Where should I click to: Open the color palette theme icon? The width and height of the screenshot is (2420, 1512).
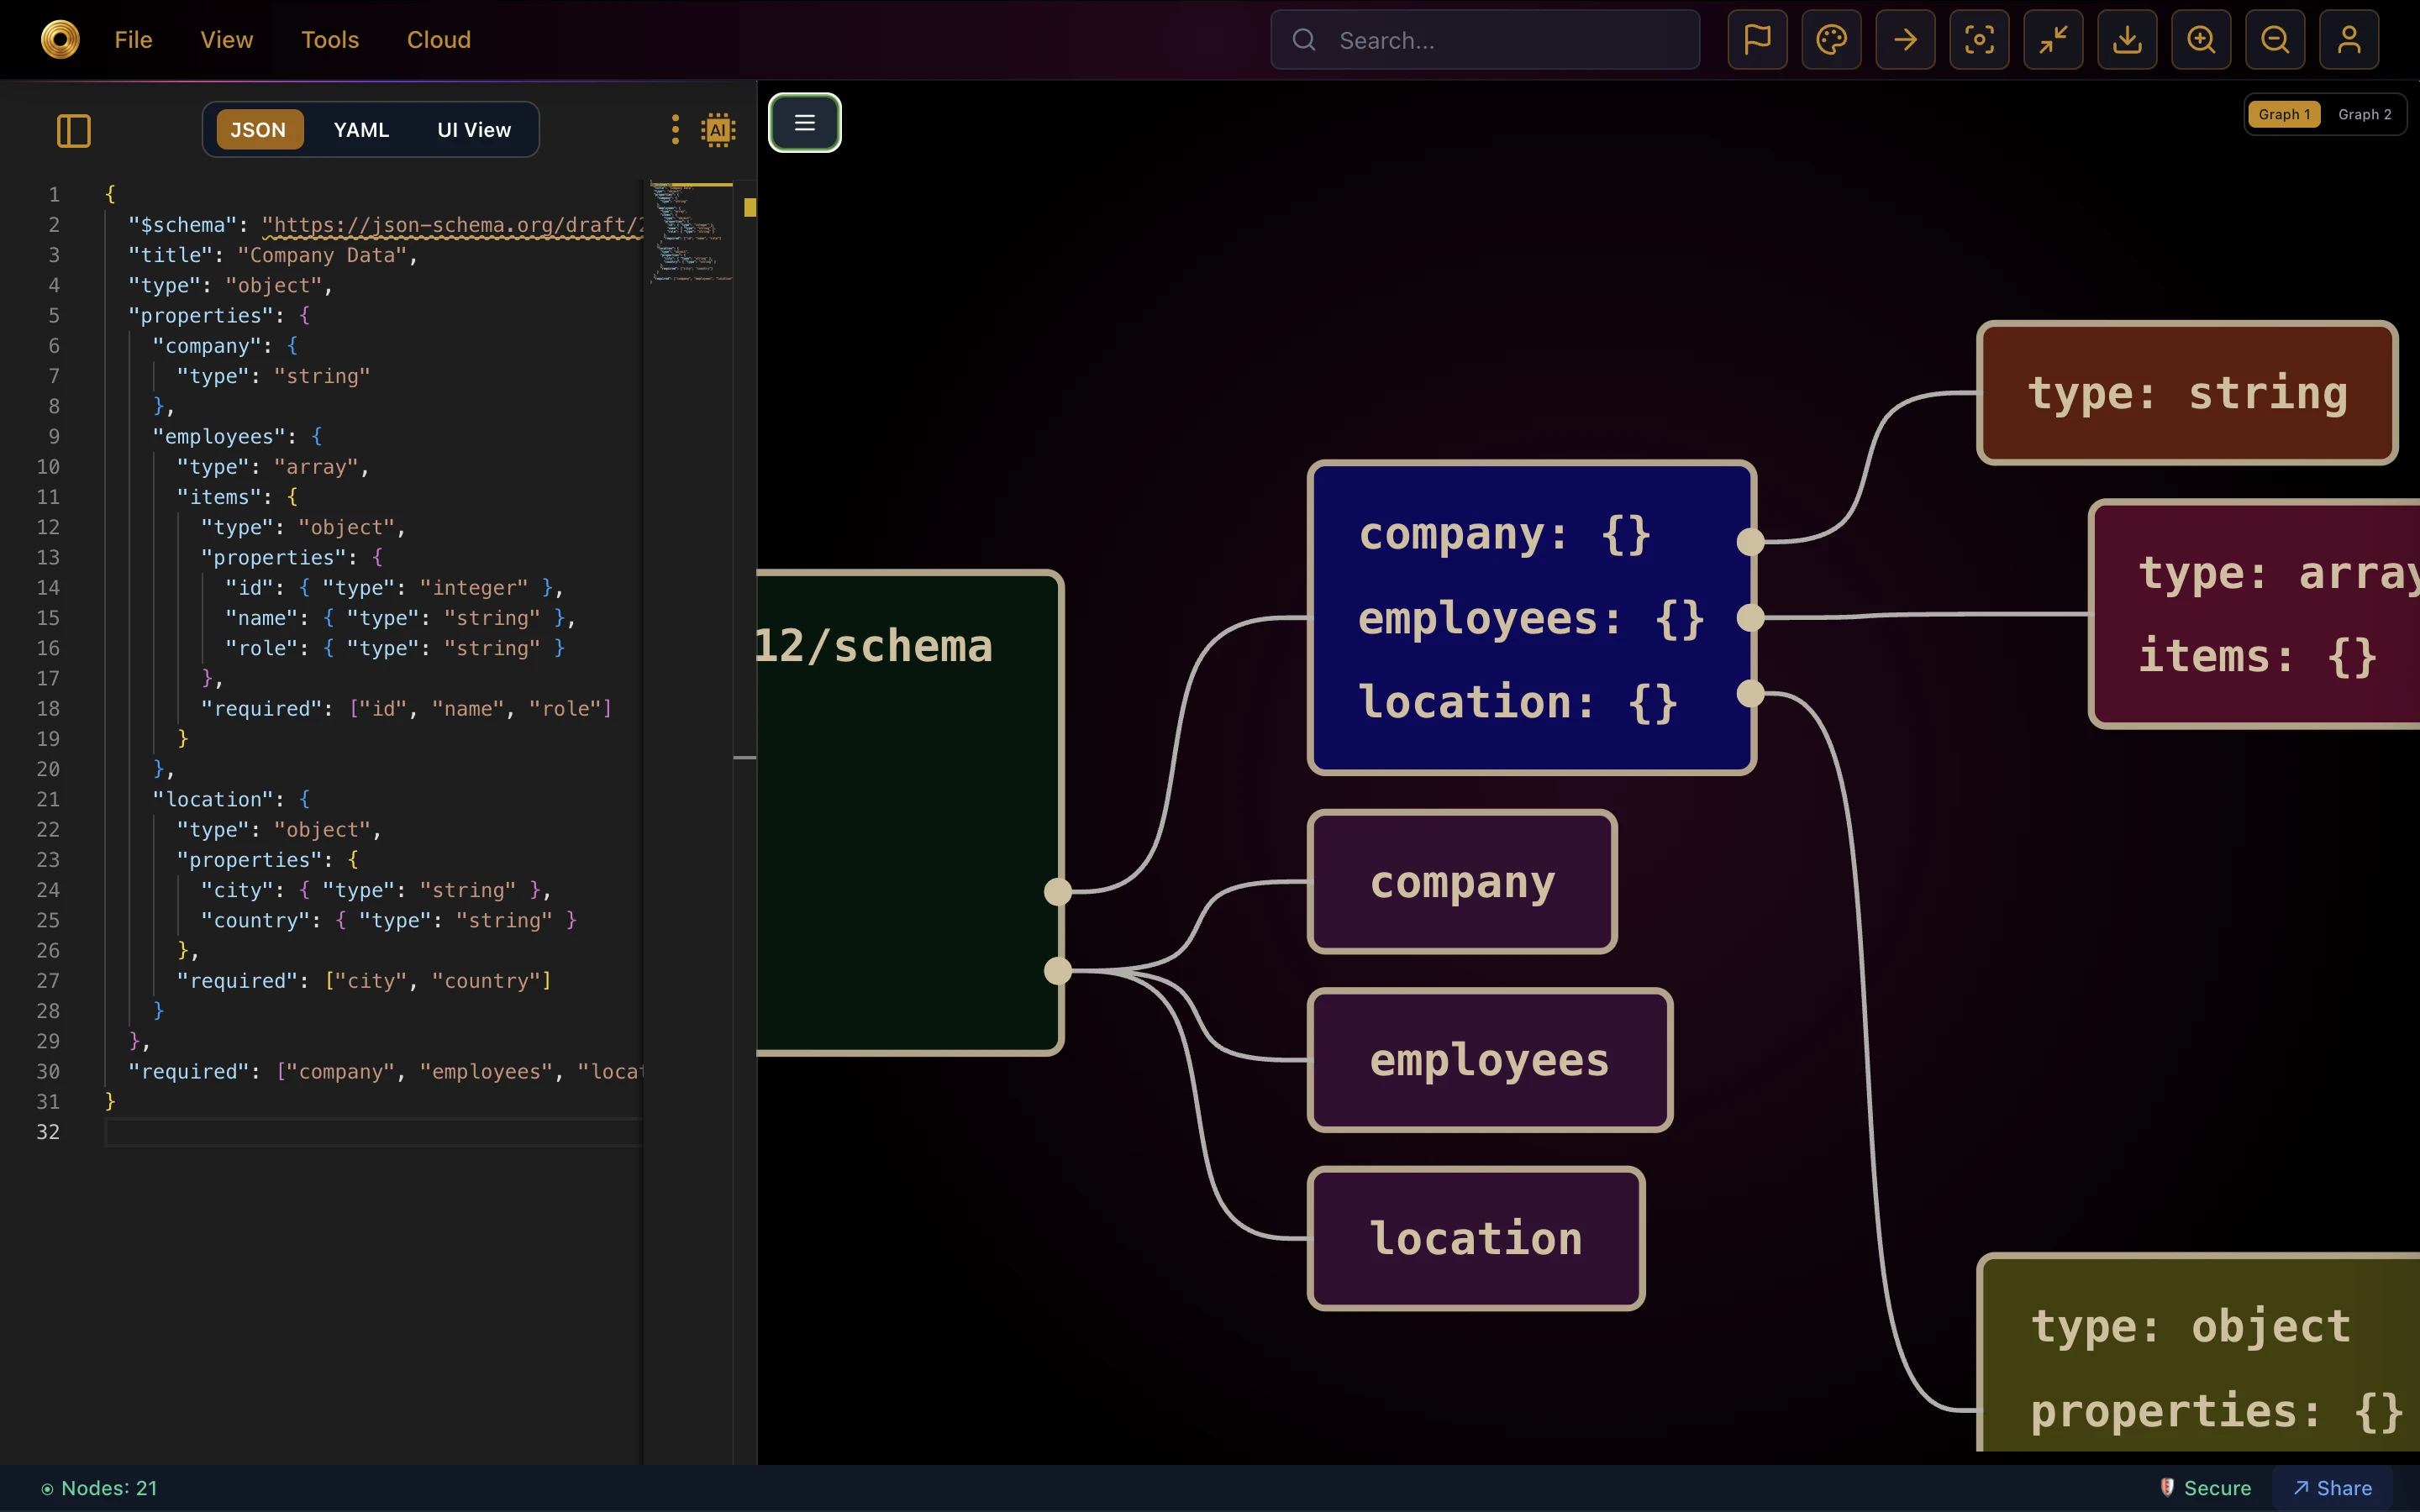point(1831,40)
